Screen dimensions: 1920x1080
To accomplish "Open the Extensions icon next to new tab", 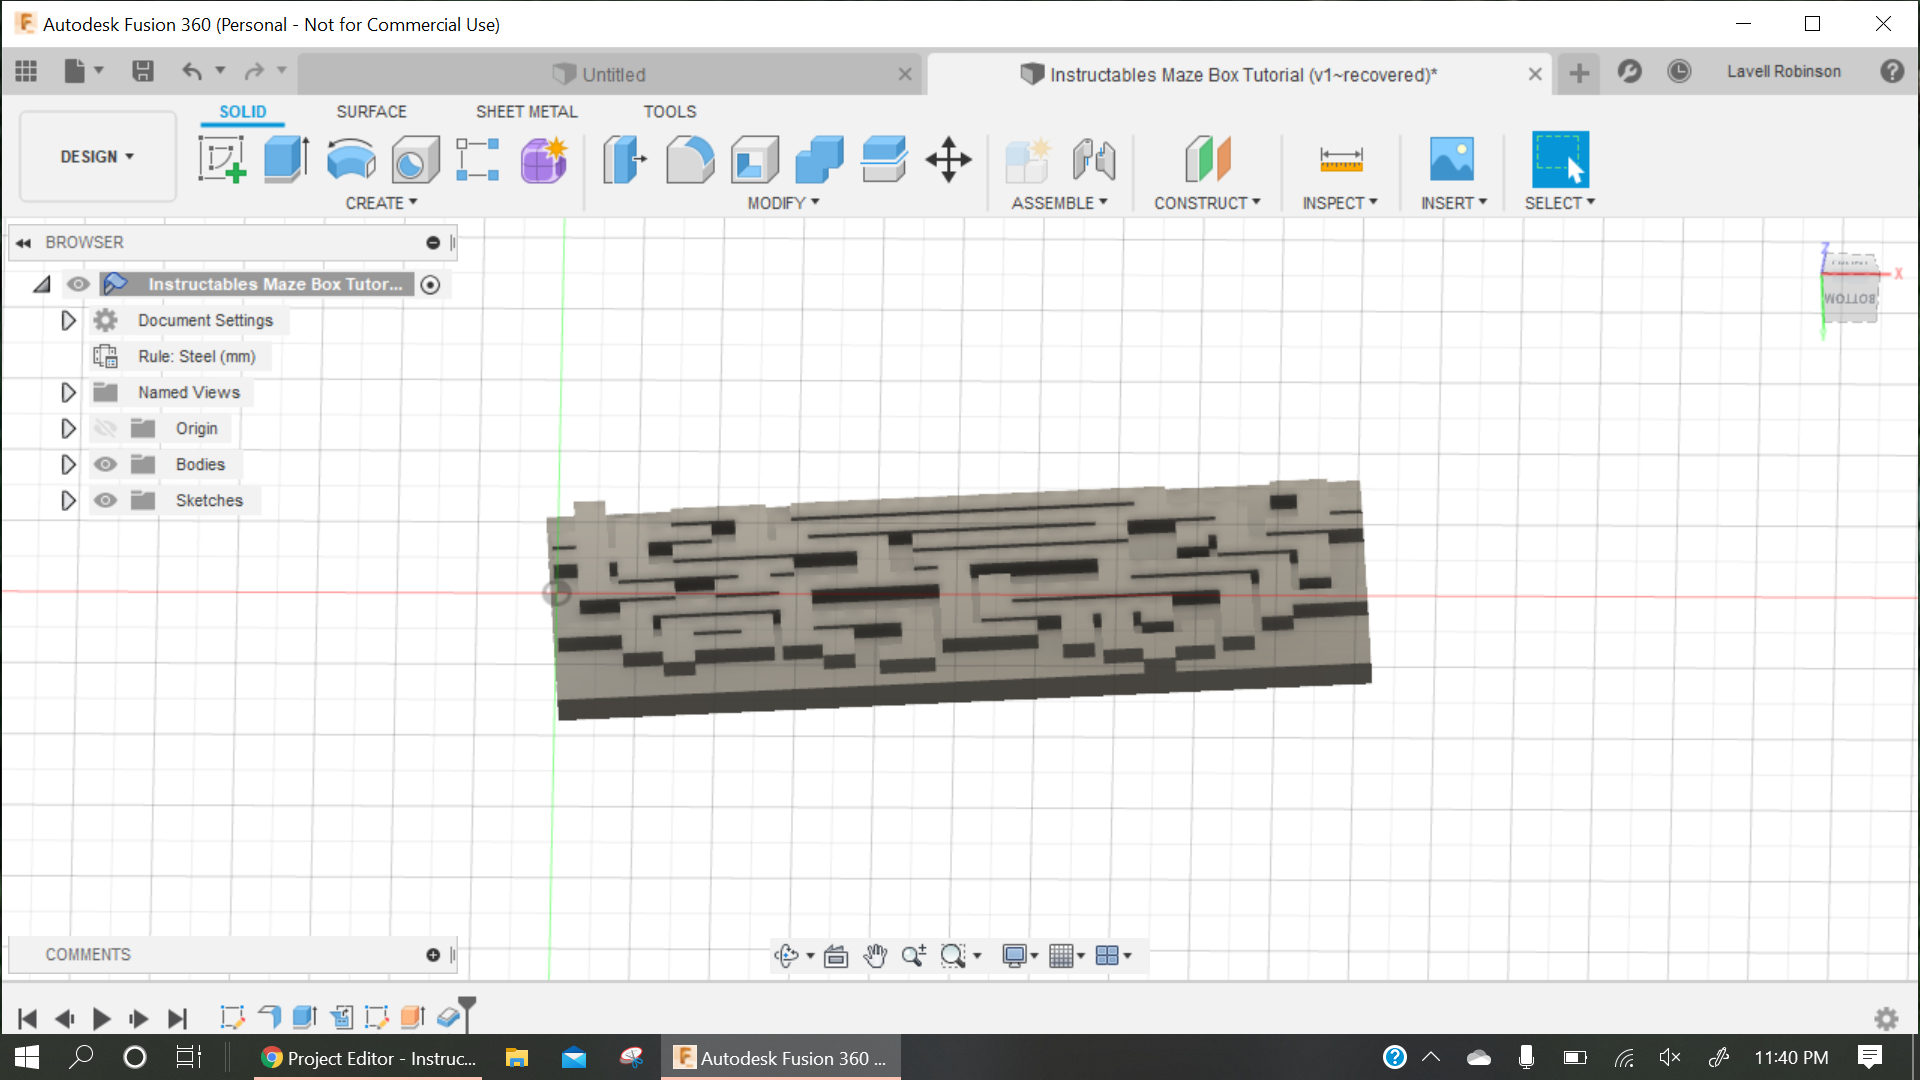I will click(1630, 71).
